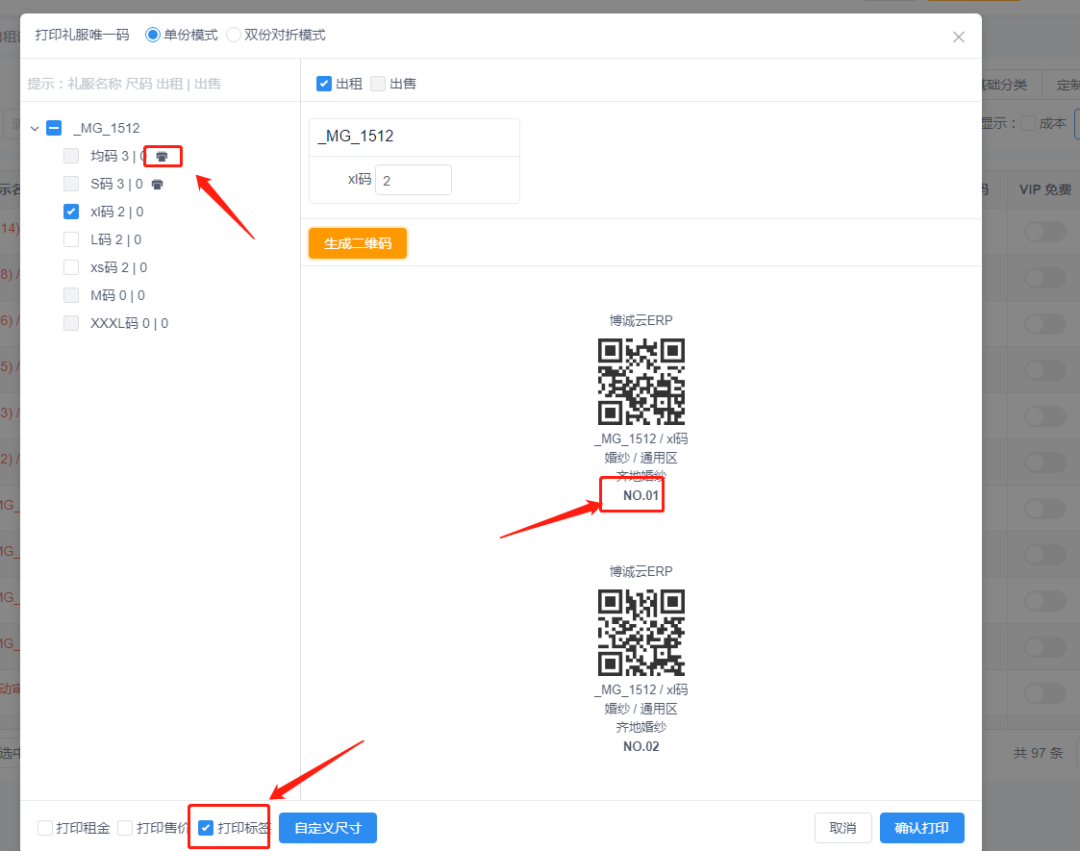Collapse the _MG_1512 tree node
1080x851 pixels.
coord(34,129)
